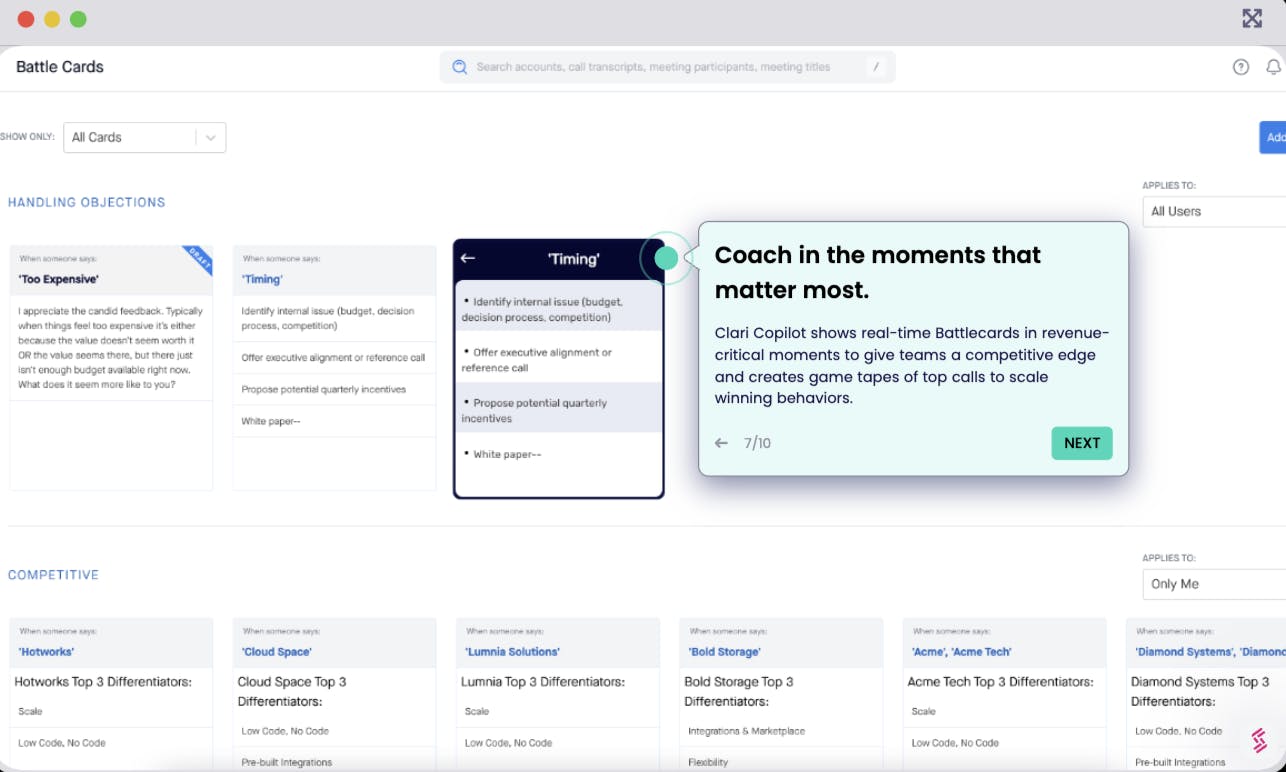Open the gray 'Timing' objection card
The height and width of the screenshot is (772, 1286).
point(334,368)
